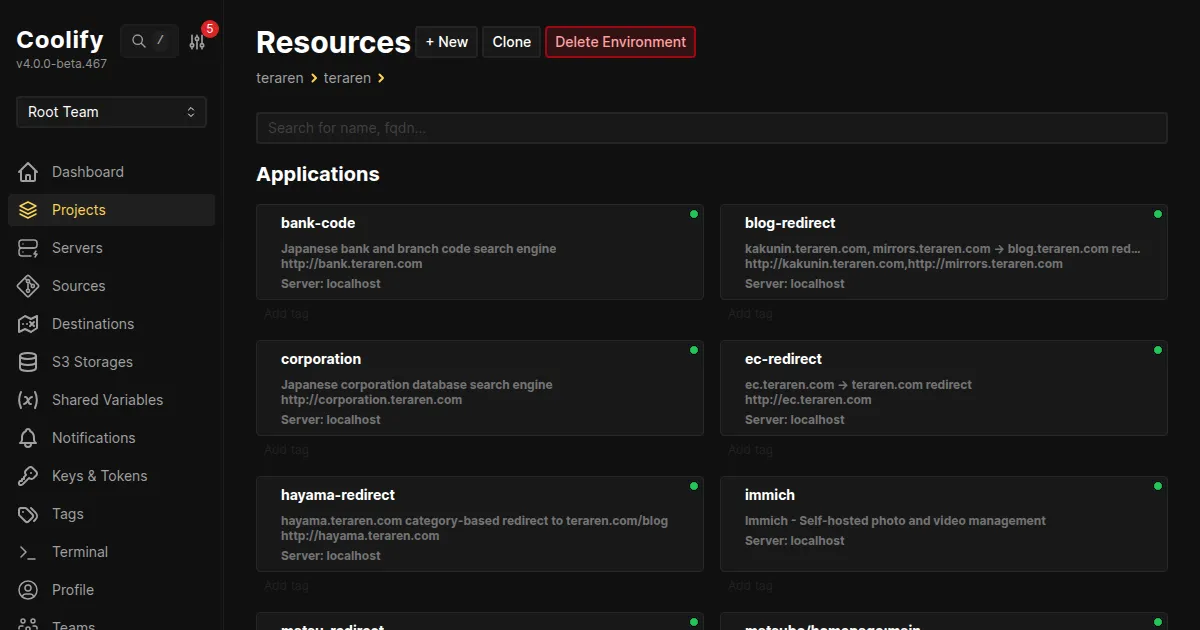The height and width of the screenshot is (630, 1200).
Task: Click the Sources git icon
Action: point(28,286)
